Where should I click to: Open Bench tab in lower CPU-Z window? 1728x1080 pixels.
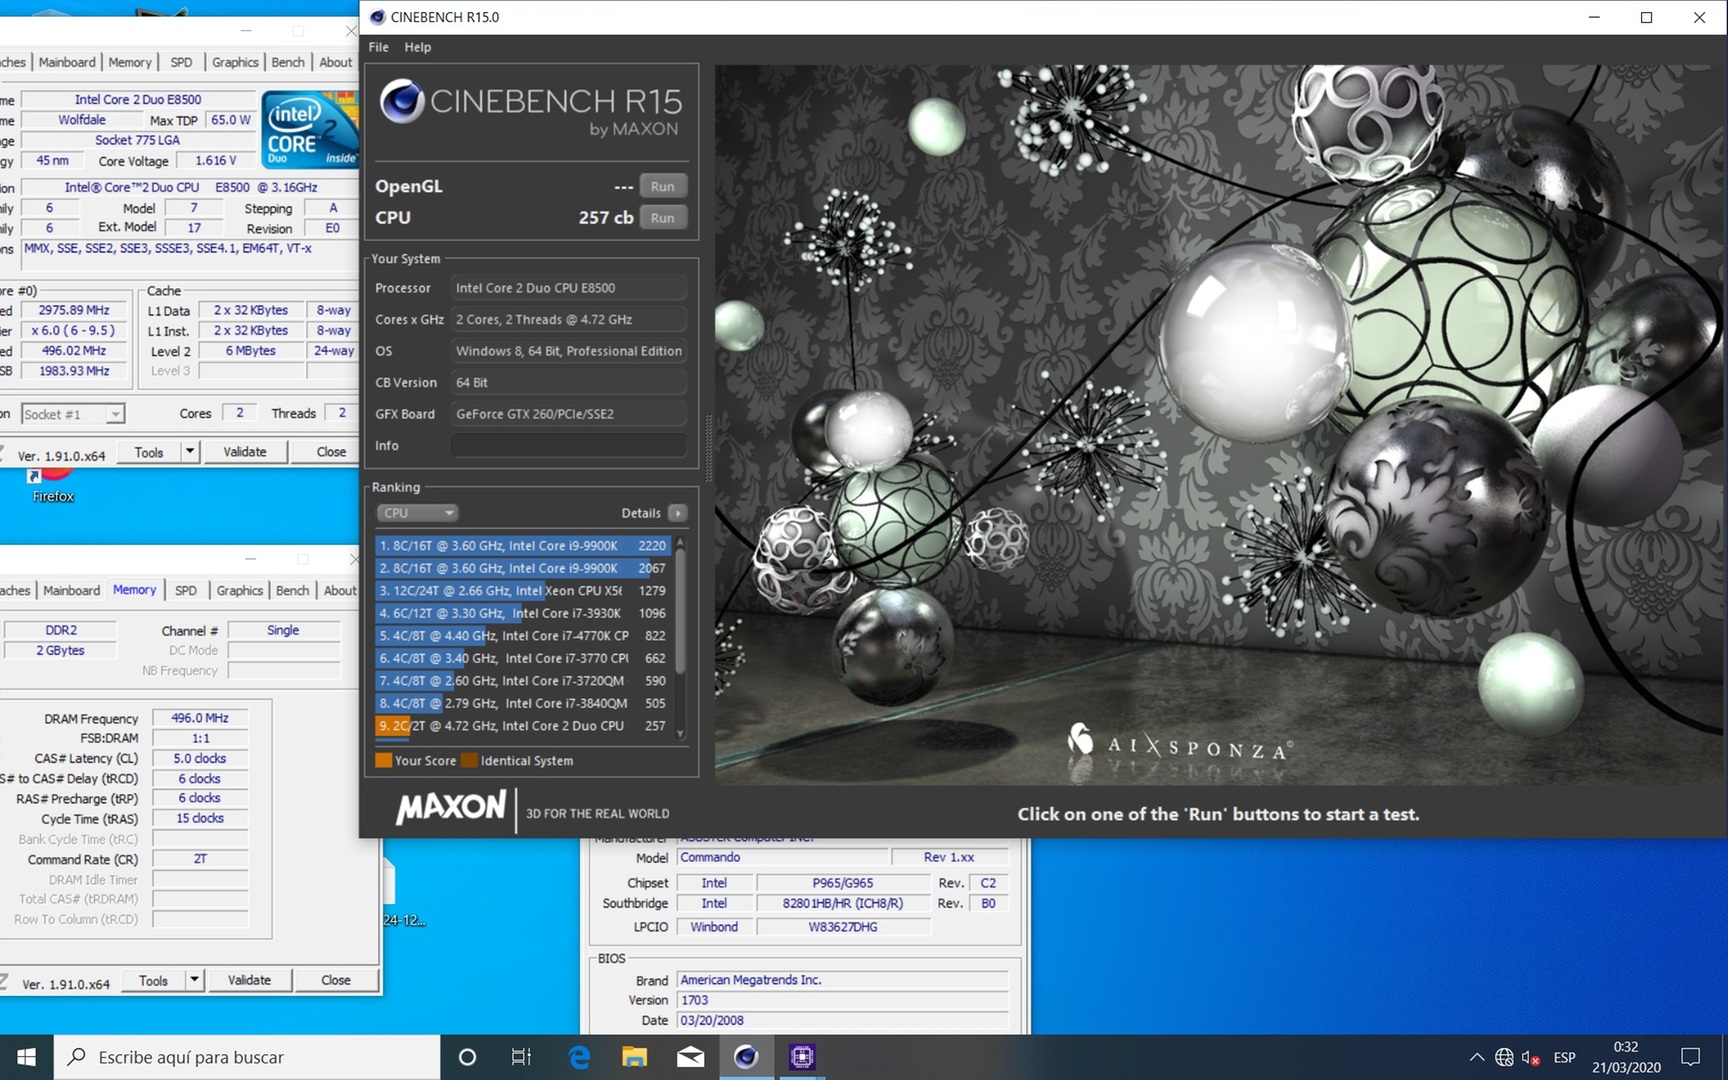tap(292, 590)
